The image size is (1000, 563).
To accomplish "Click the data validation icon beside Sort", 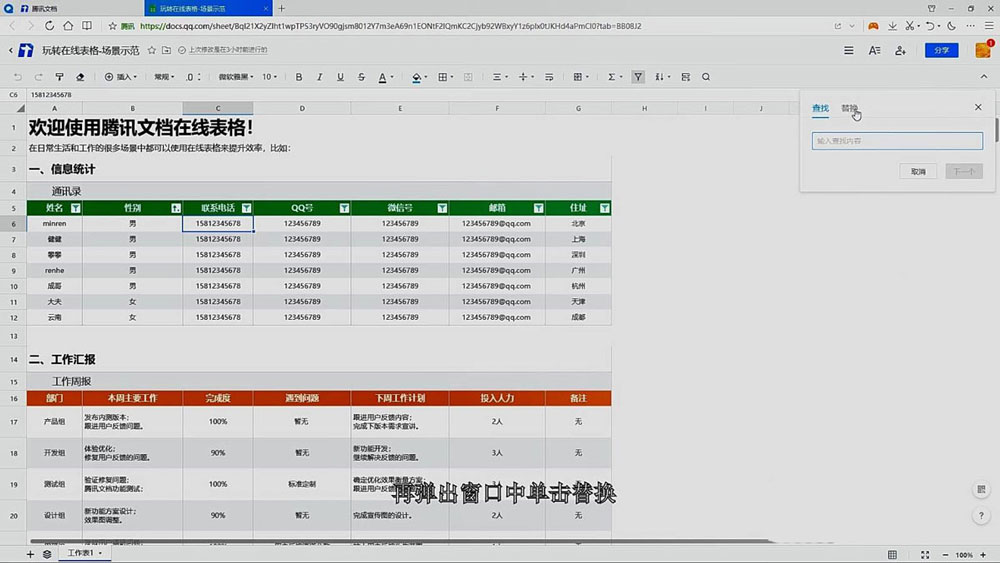I will point(686,77).
